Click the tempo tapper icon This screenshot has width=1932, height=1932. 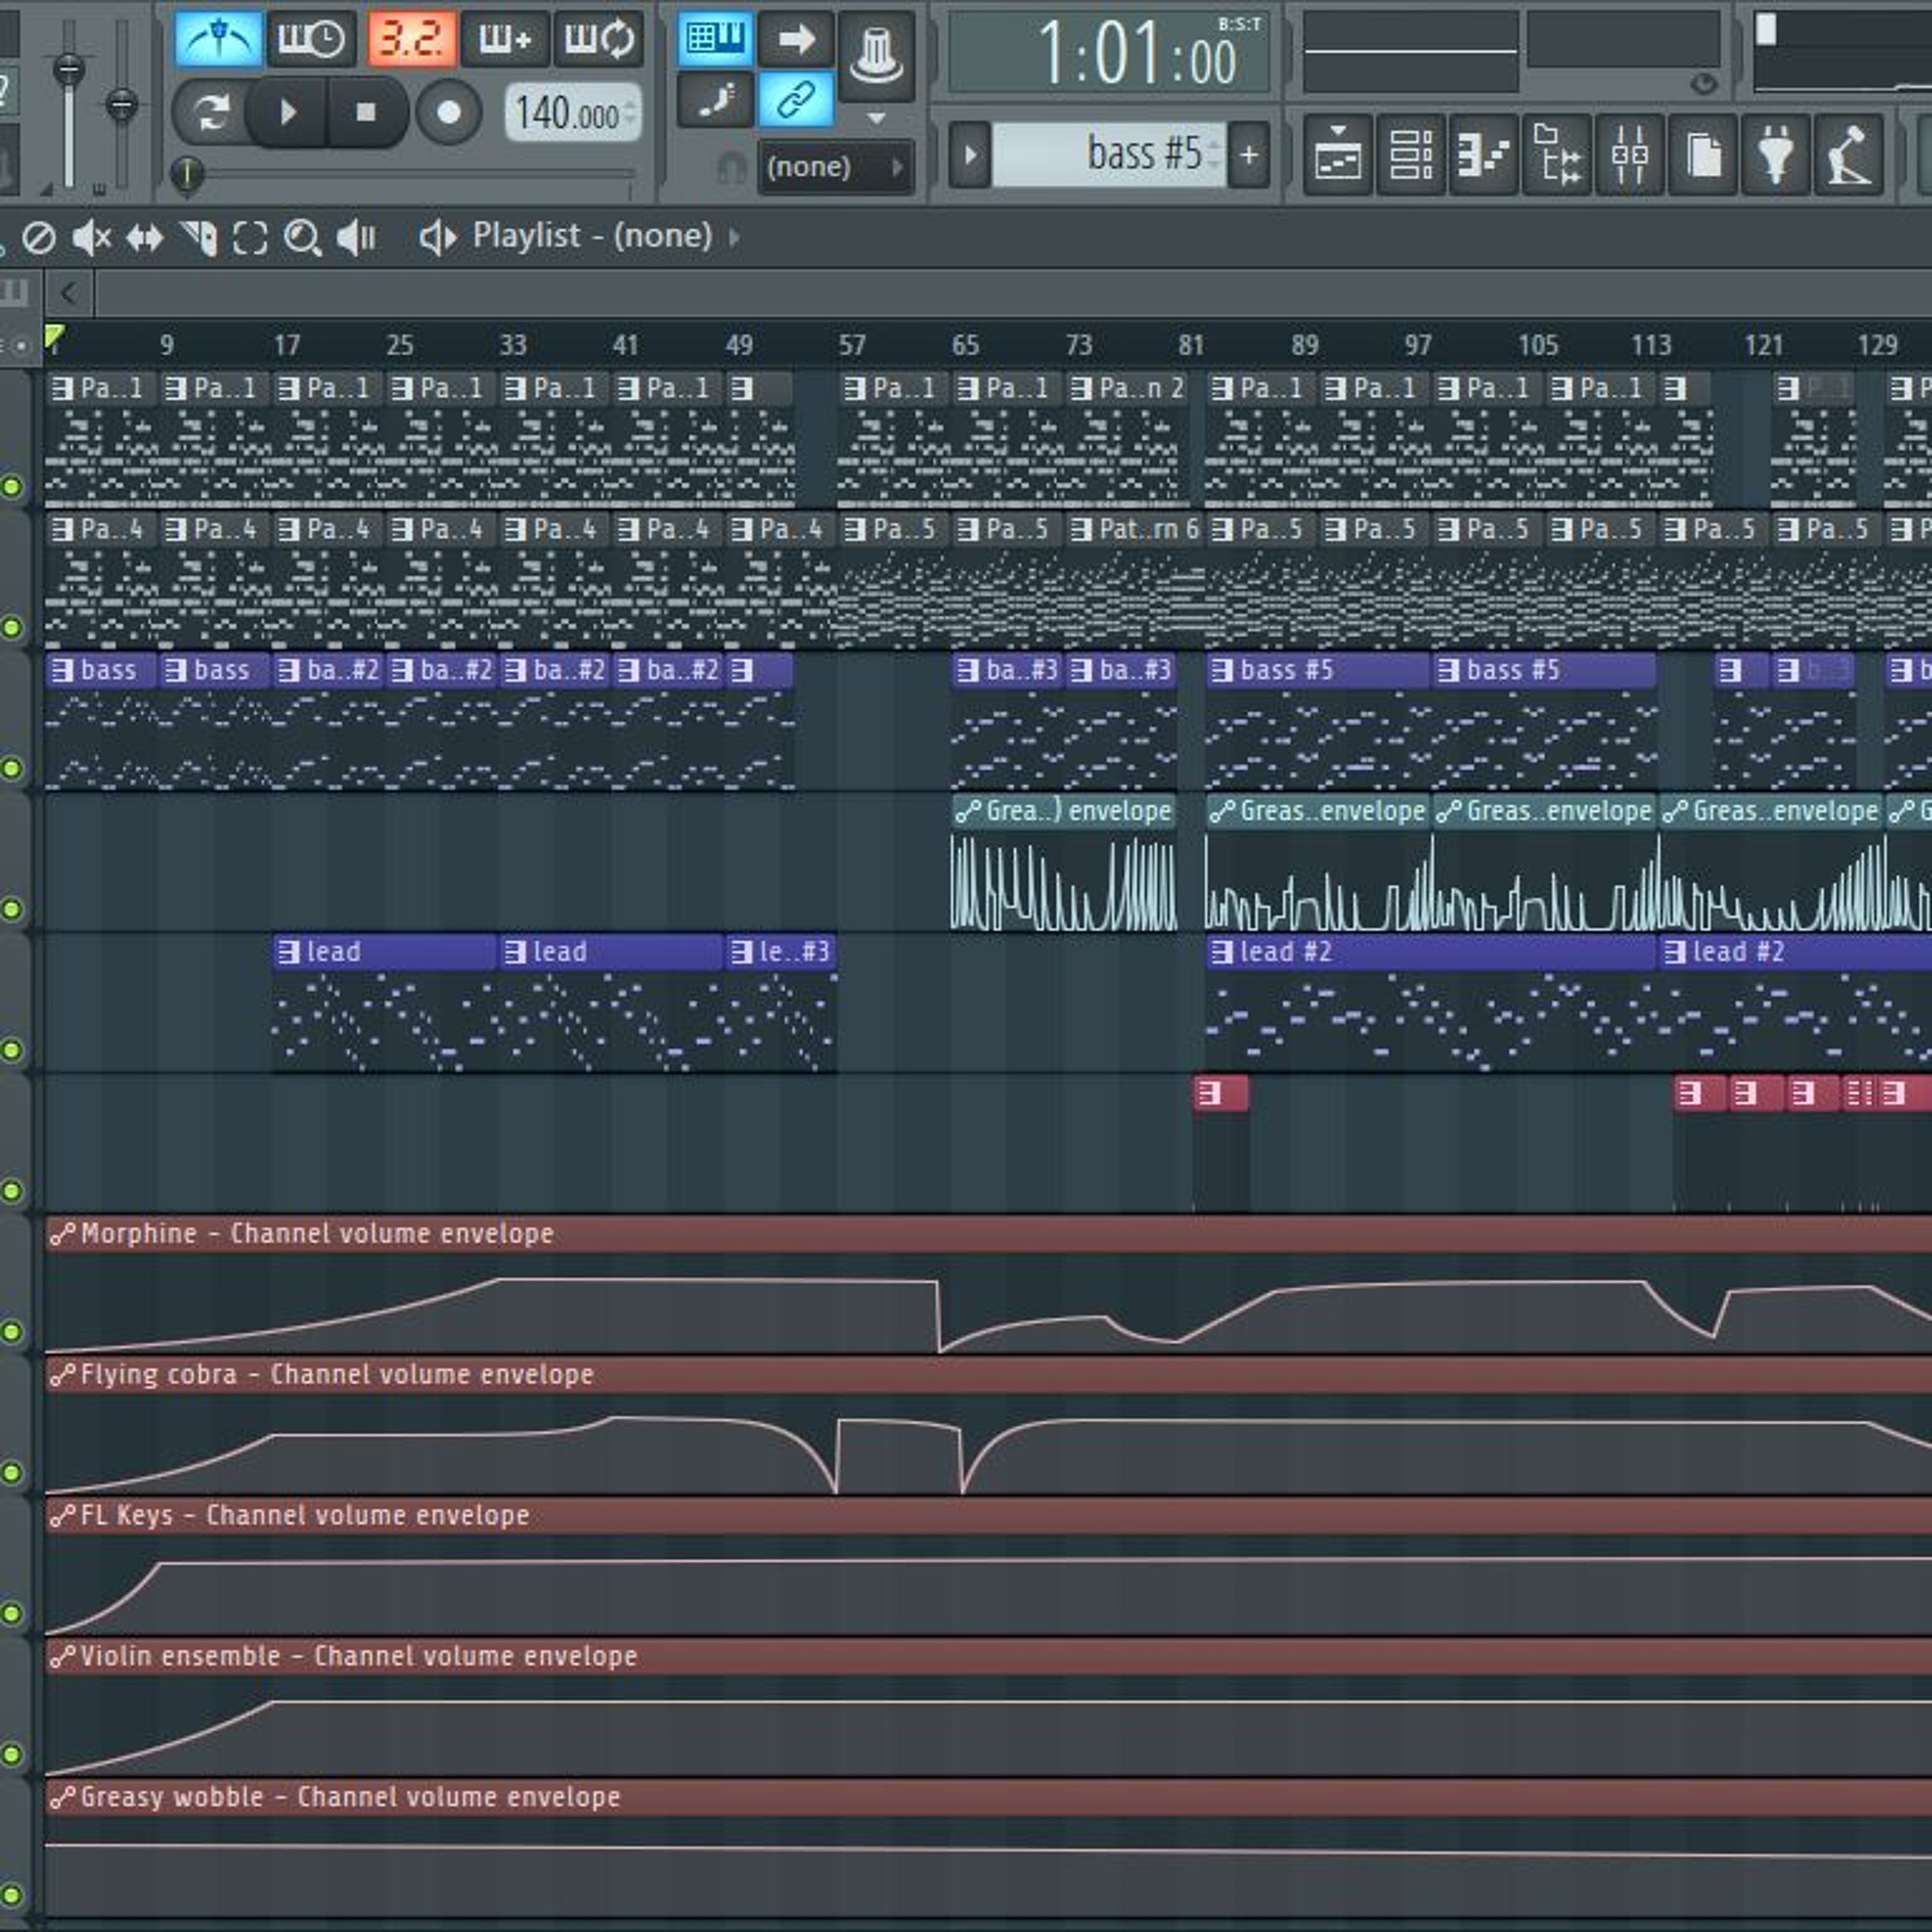pyautogui.click(x=1849, y=155)
